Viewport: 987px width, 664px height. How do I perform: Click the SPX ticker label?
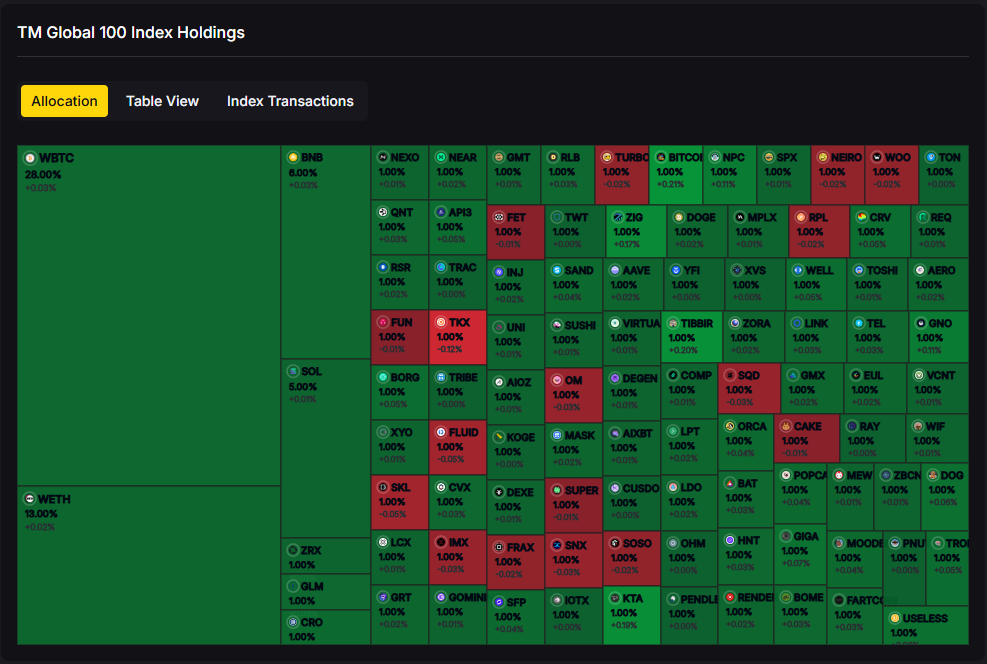[x=787, y=157]
